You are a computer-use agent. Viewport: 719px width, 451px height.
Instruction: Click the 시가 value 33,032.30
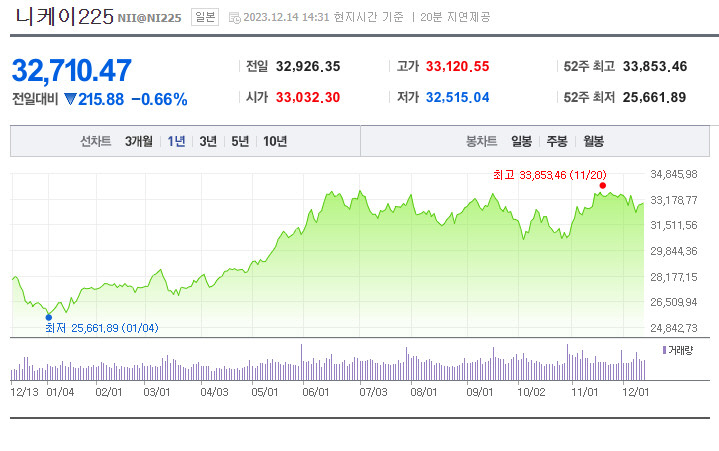pos(308,98)
